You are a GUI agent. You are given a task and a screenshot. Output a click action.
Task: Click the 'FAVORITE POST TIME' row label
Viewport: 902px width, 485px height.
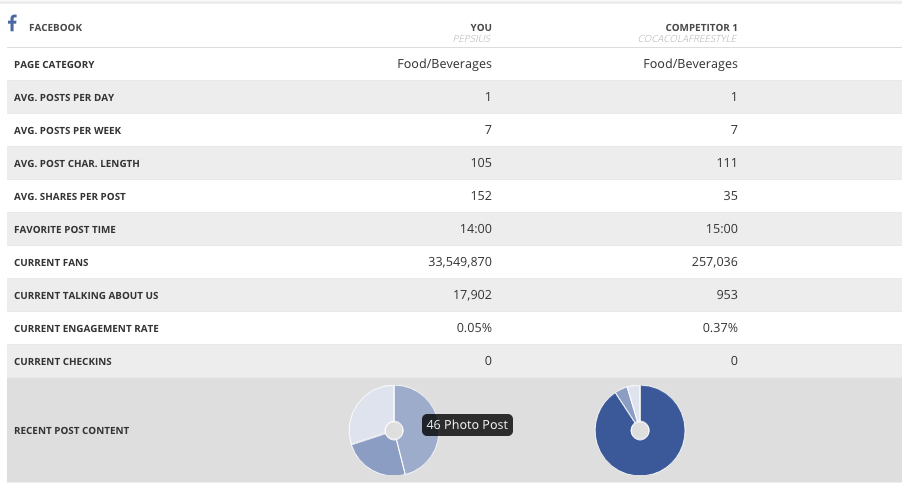[64, 229]
